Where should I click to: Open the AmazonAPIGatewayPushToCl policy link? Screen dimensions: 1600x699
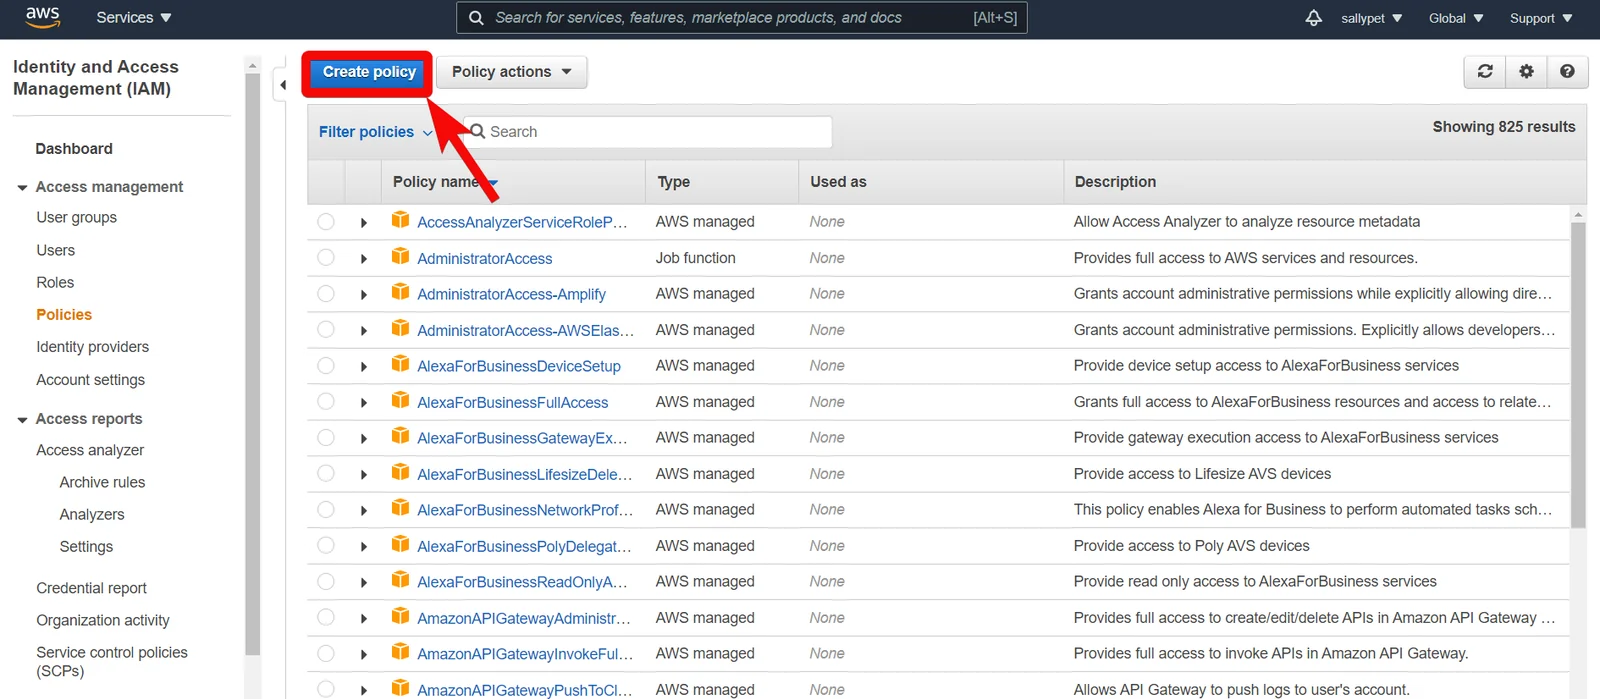[x=524, y=690]
